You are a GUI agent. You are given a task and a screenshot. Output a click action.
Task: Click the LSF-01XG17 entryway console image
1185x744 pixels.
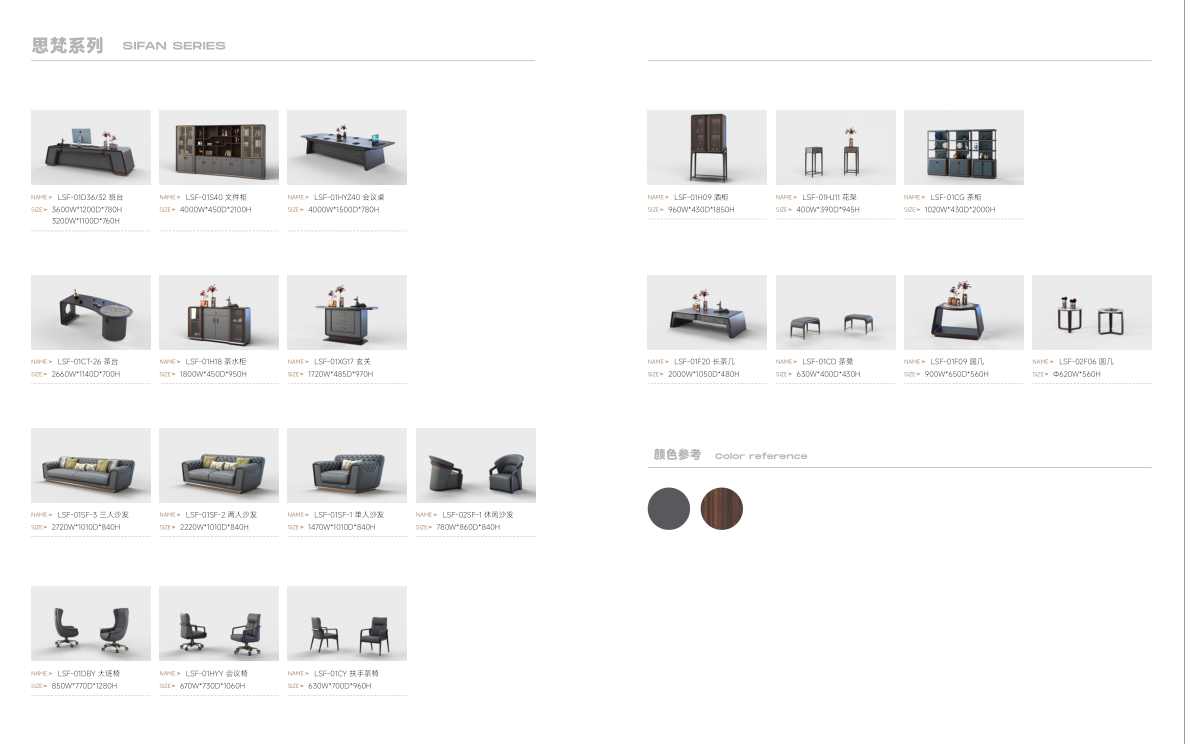click(347, 312)
